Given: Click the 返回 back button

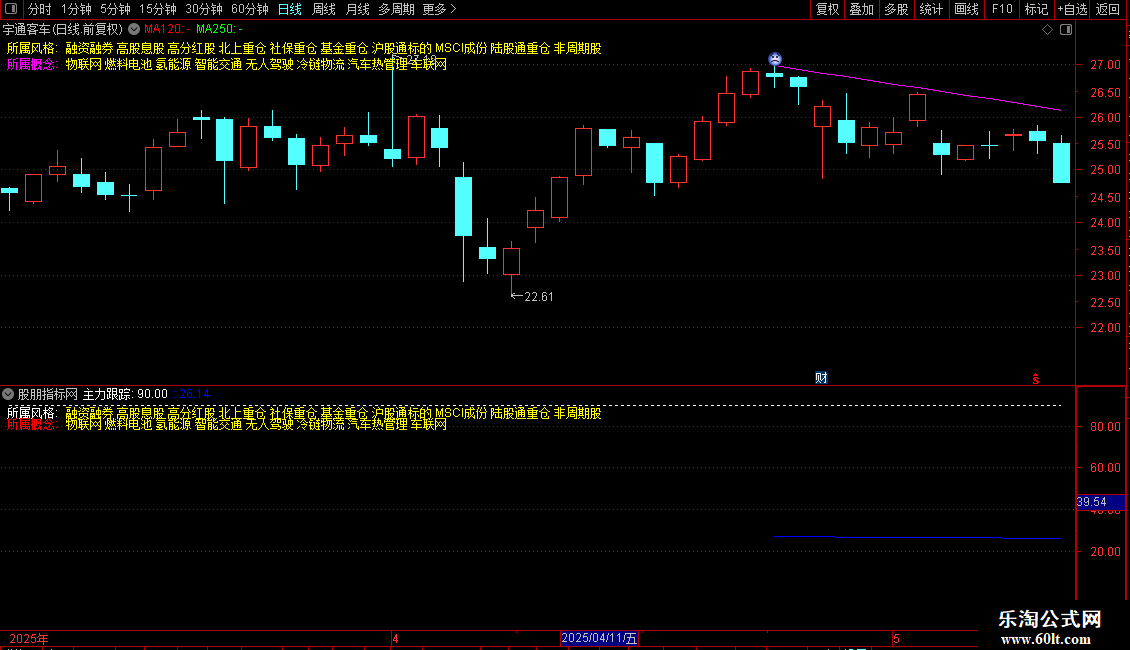Looking at the screenshot, I should point(1108,9).
